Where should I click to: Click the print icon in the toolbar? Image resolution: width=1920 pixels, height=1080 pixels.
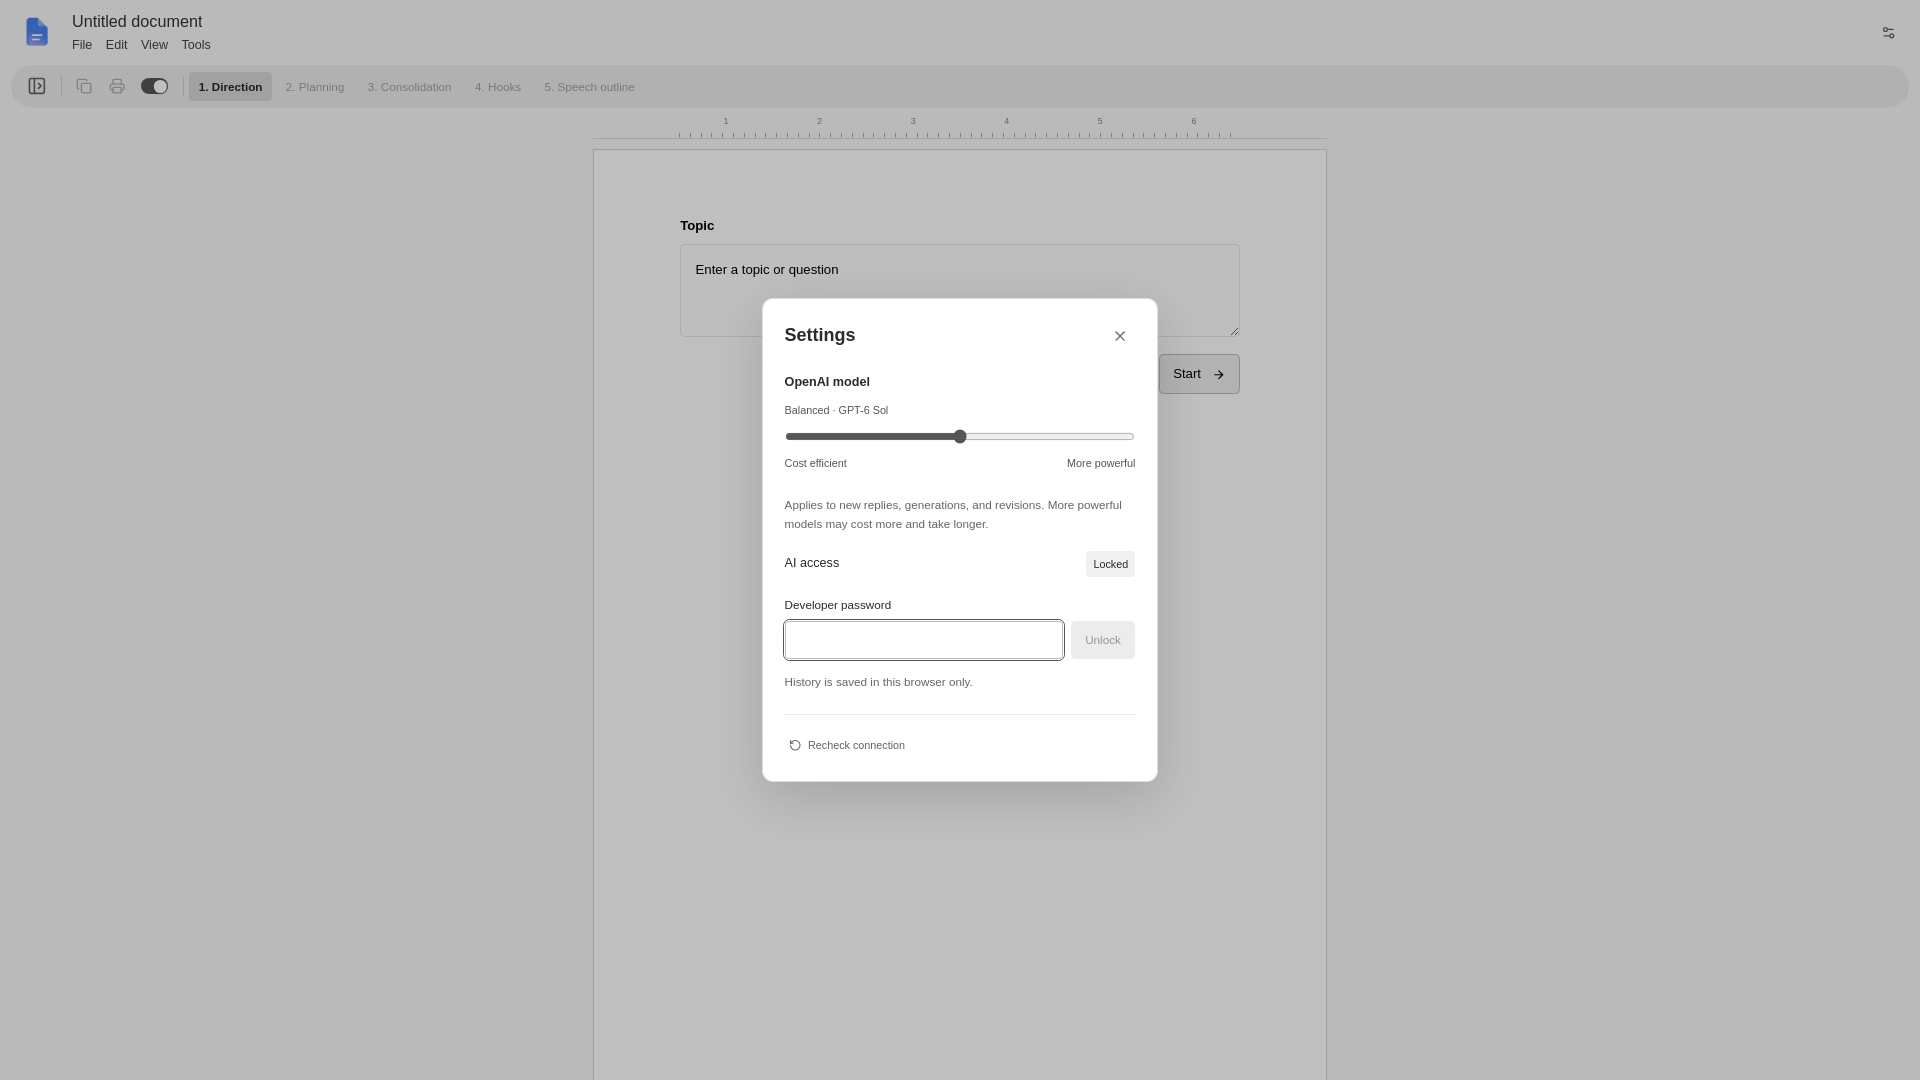[117, 86]
